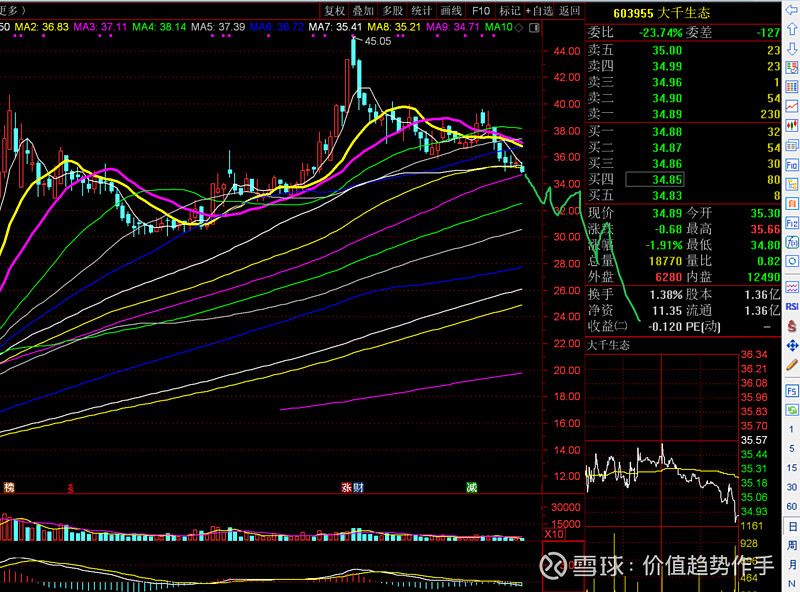Screen dimensions: 800x592
Task: Open the quote list with clock icon
Action: coord(792,67)
